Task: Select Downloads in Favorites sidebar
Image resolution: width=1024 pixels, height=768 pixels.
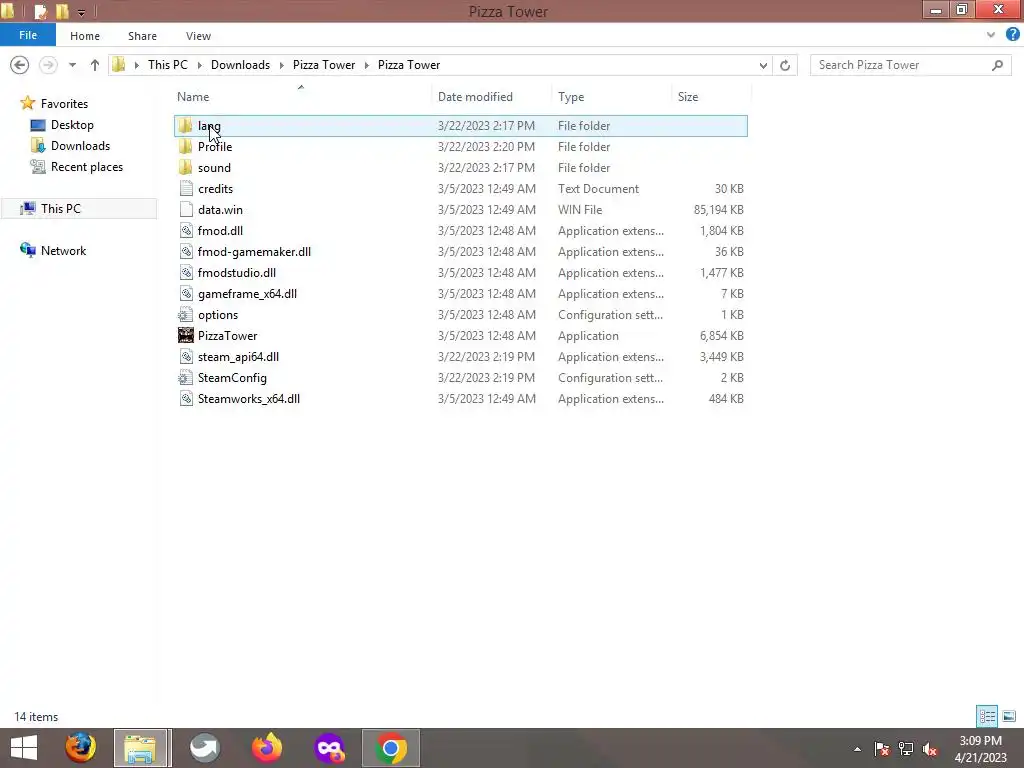Action: (80, 146)
